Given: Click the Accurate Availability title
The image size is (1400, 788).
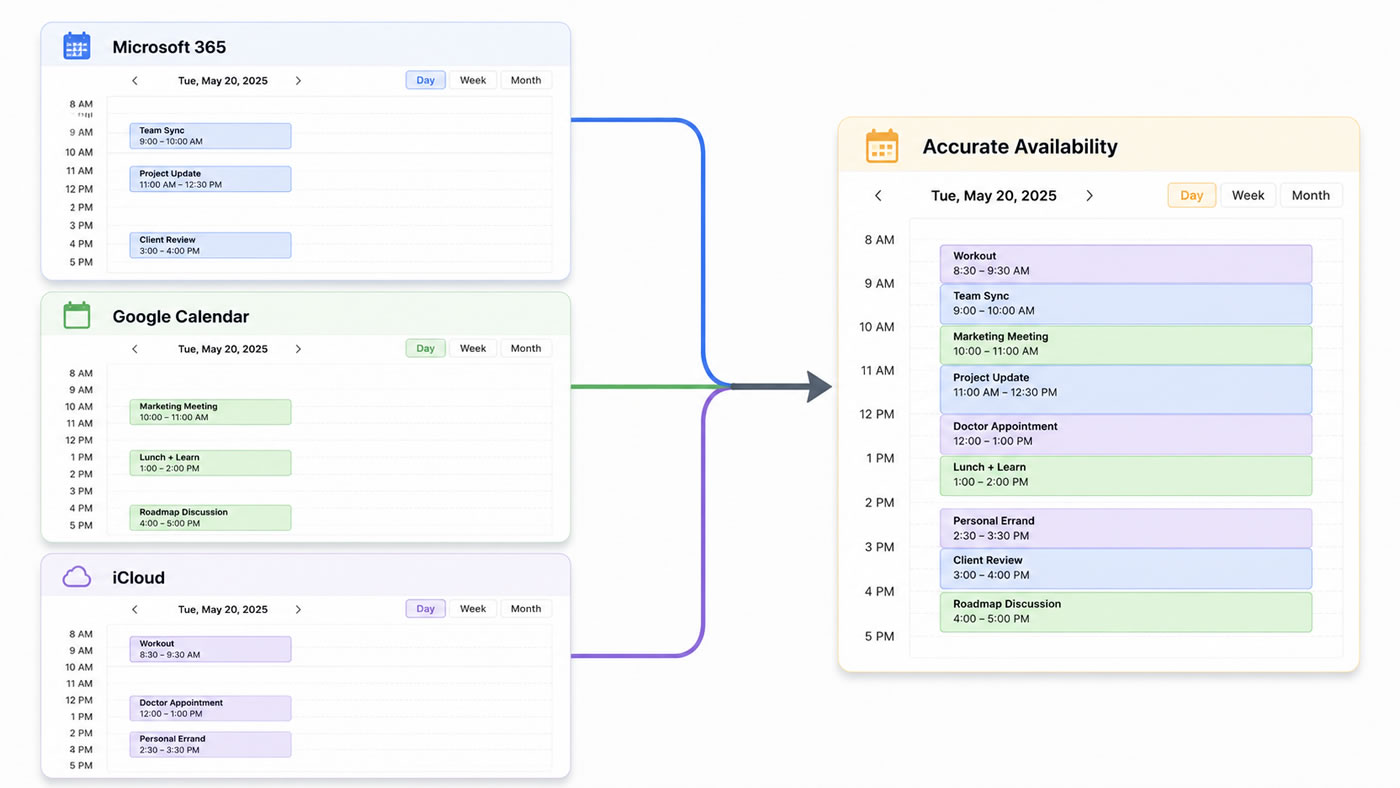Looking at the screenshot, I should coord(1020,147).
